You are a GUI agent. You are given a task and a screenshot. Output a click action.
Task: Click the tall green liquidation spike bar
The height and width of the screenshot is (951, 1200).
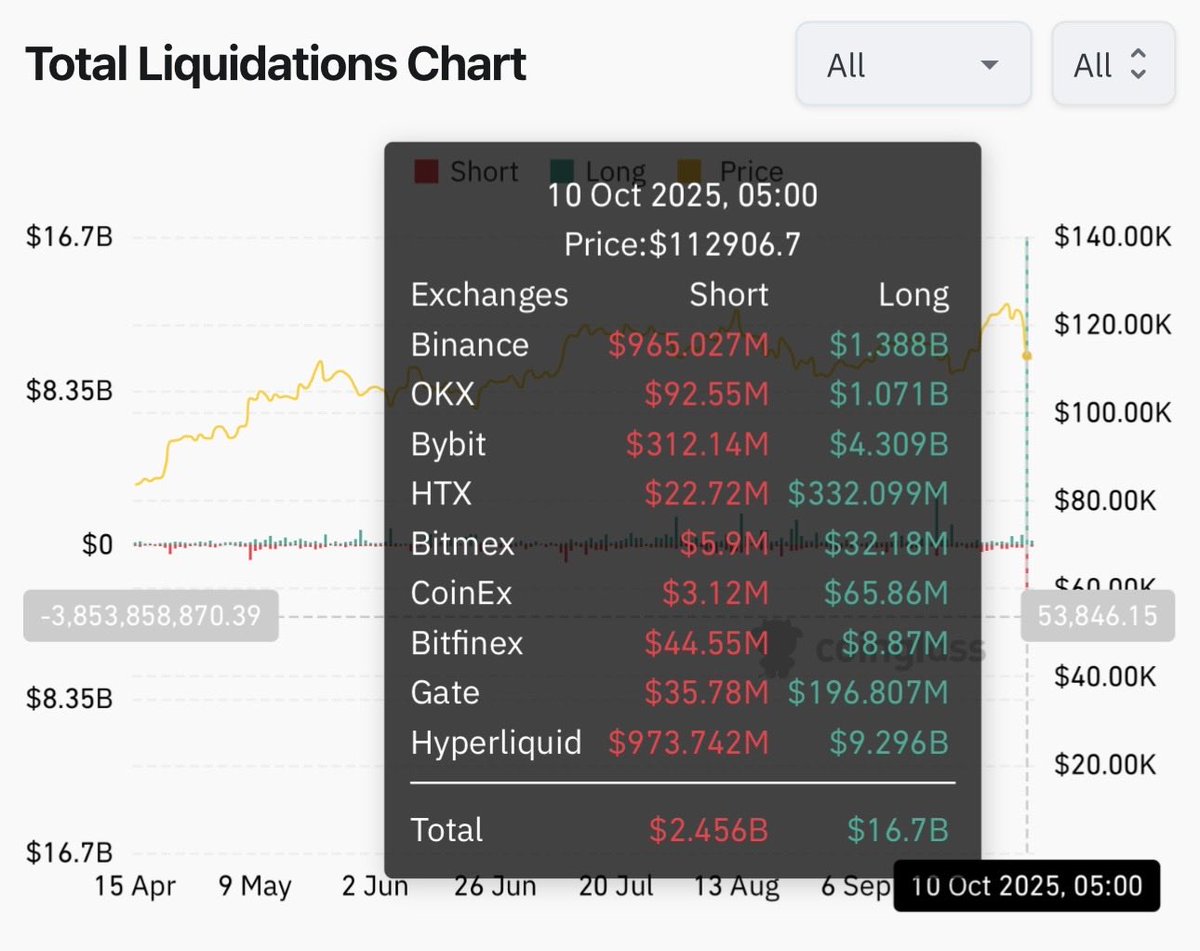pyautogui.click(x=1027, y=390)
